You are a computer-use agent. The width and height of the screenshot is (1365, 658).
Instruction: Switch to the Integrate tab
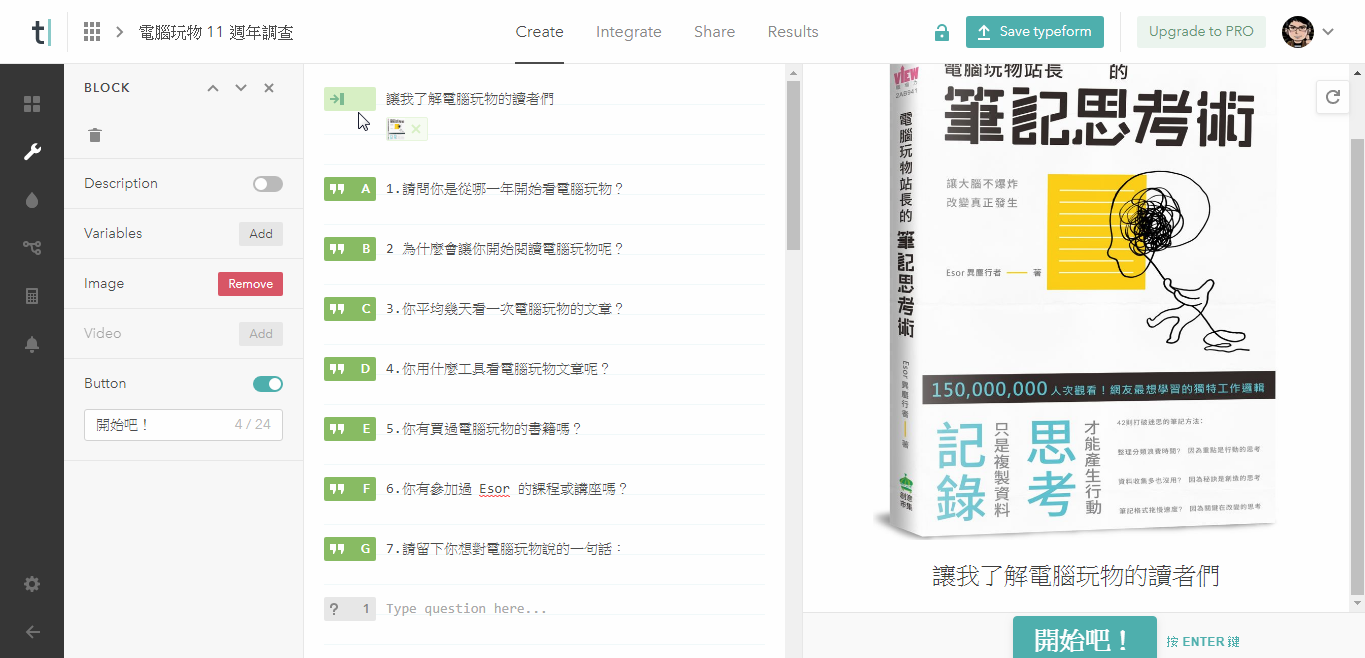pyautogui.click(x=629, y=32)
